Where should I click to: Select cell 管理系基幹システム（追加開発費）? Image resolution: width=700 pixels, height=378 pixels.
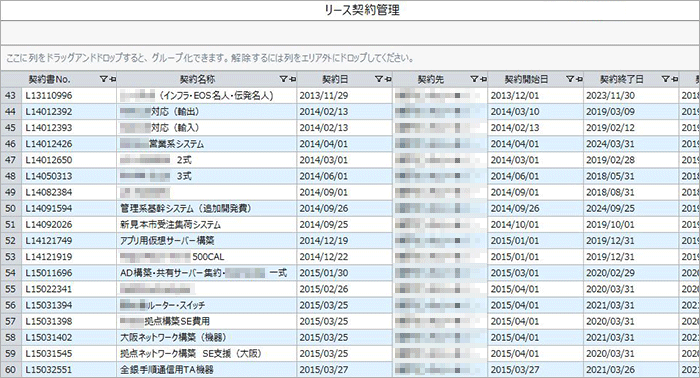207,208
